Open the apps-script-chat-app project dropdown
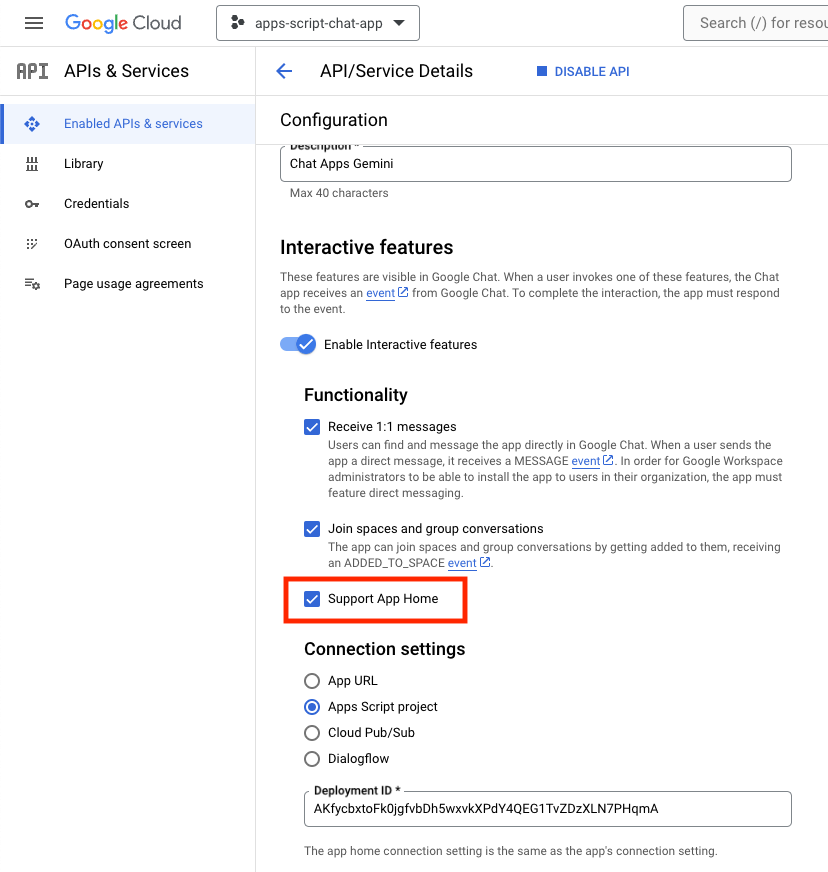This screenshot has width=828, height=872. point(317,23)
